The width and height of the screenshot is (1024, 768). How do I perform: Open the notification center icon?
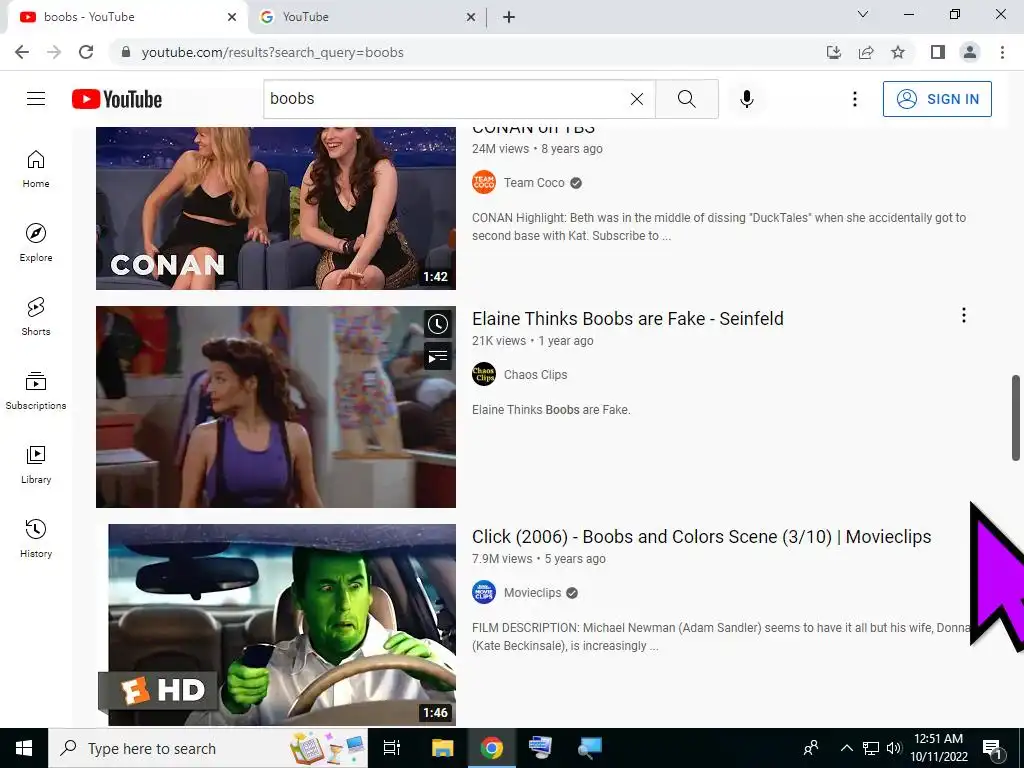(x=992, y=748)
